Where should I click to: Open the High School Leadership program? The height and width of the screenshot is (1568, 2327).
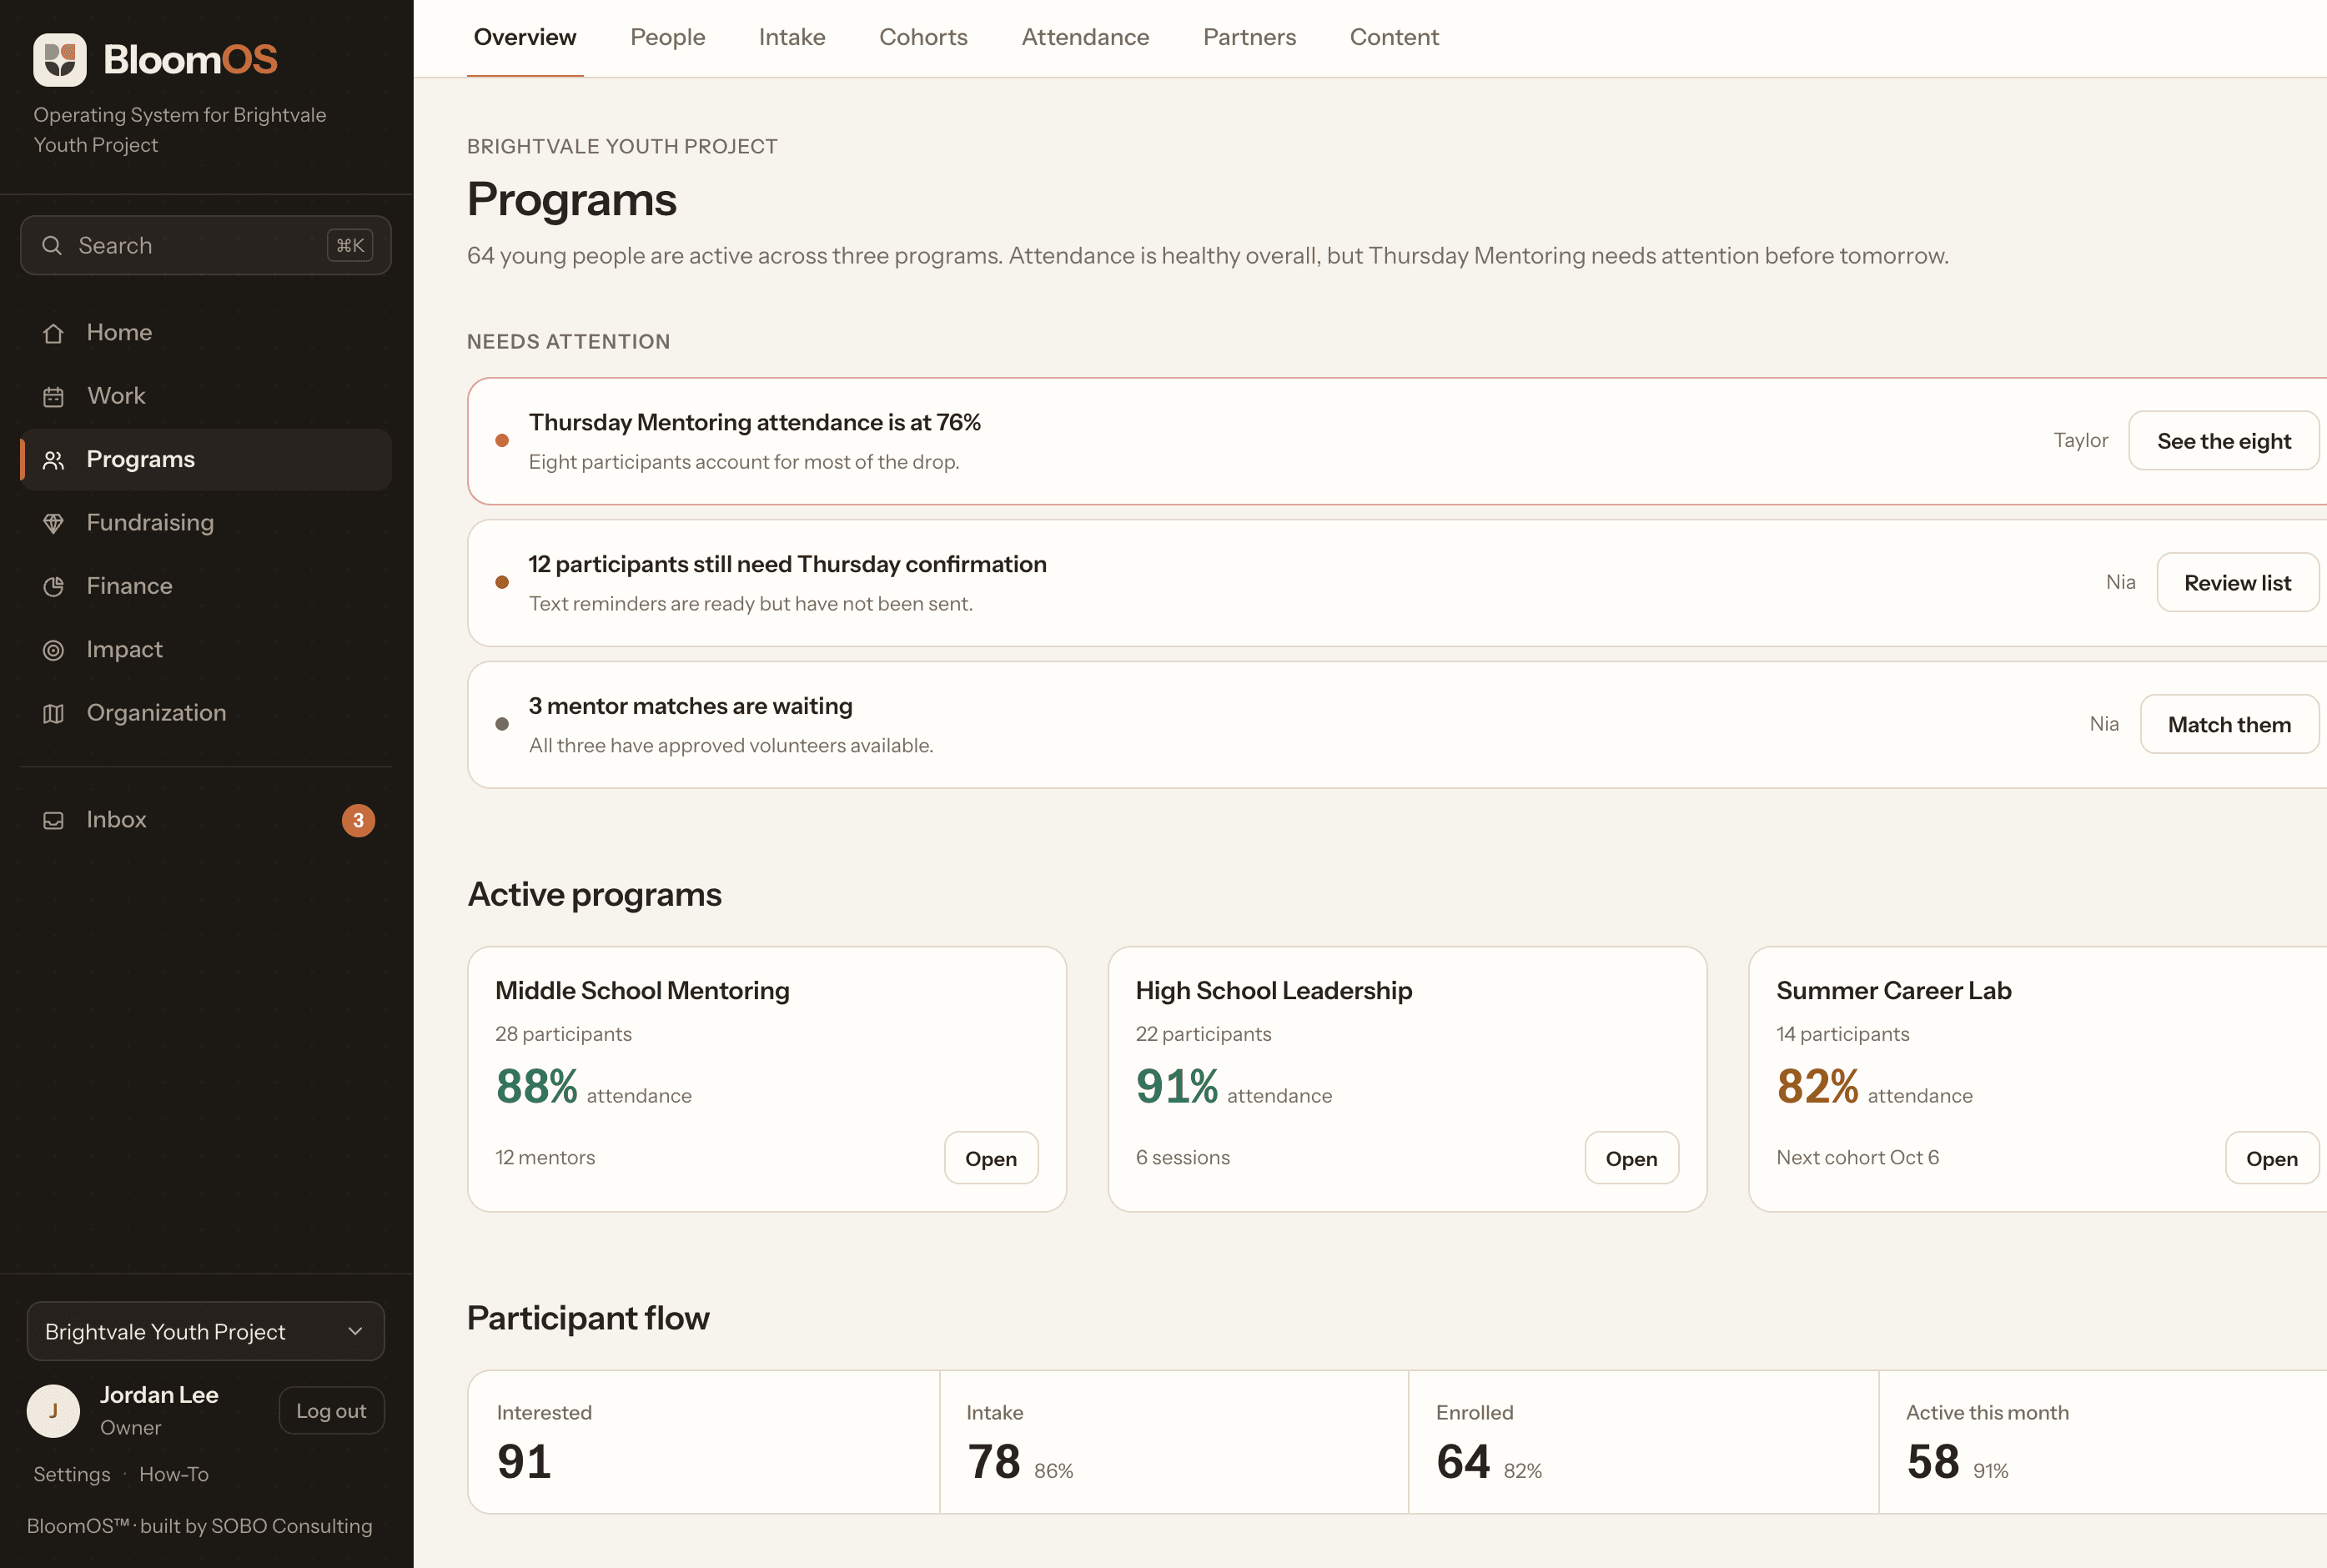(x=1631, y=1158)
